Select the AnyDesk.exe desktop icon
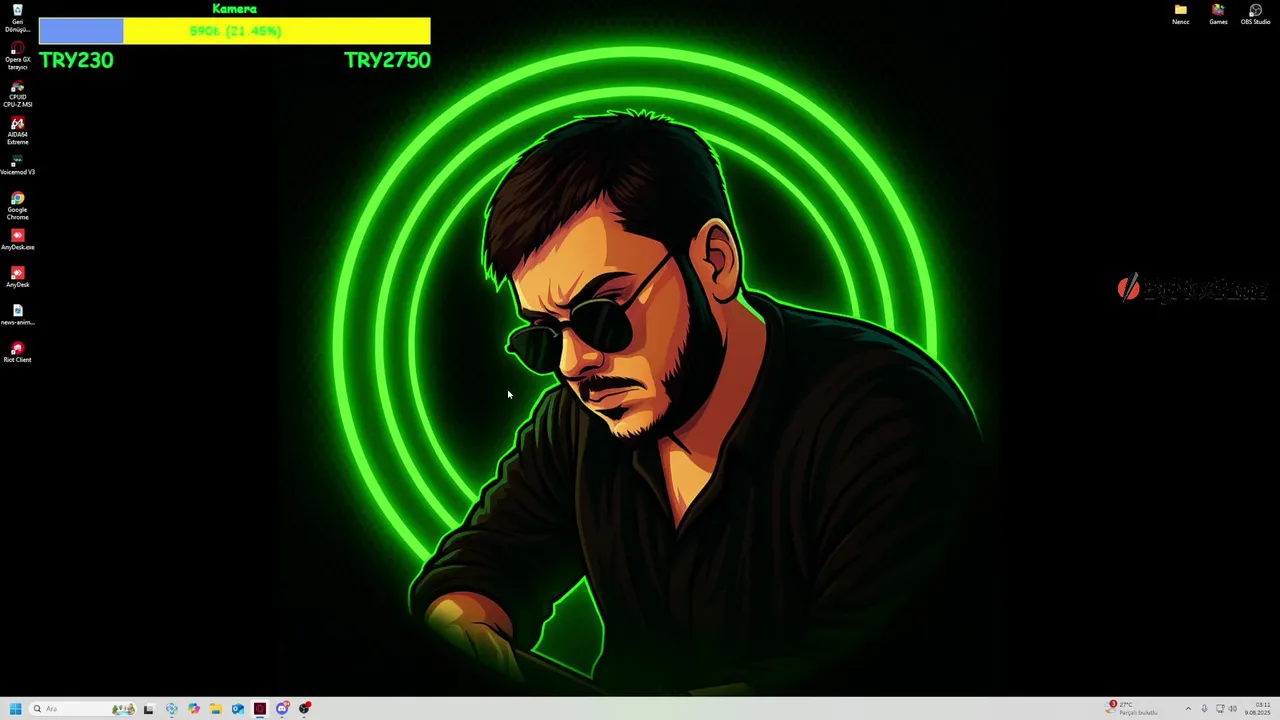This screenshot has width=1280, height=720. pos(17,240)
